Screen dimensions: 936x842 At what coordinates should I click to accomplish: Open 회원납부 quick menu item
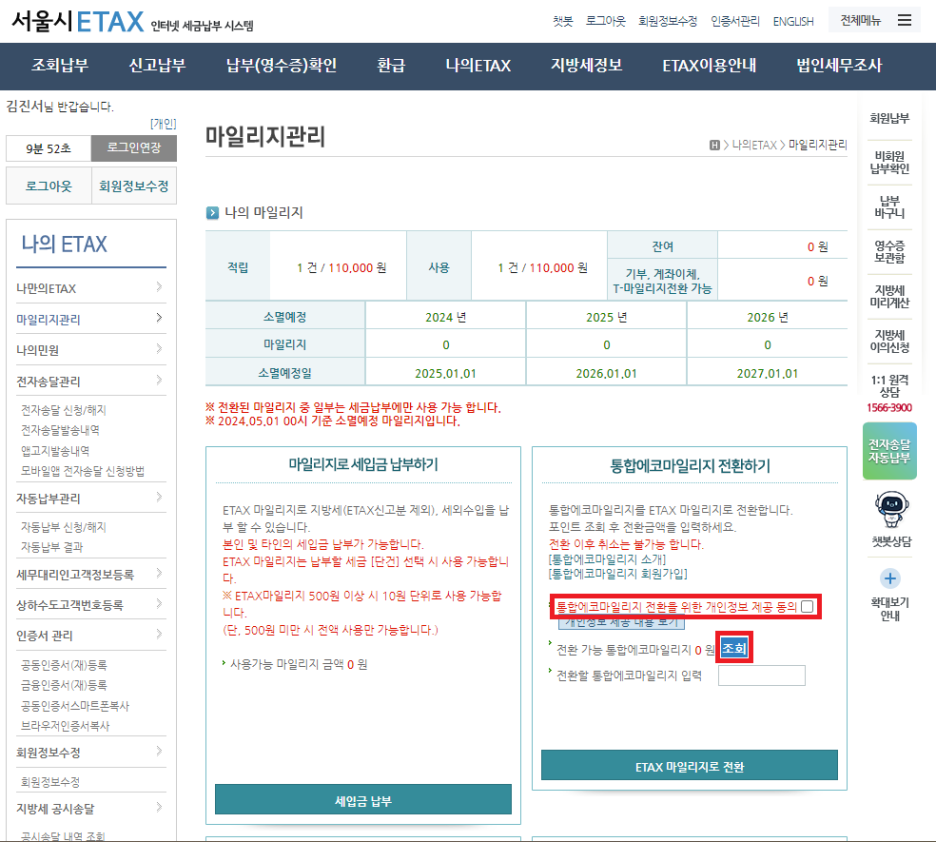pos(889,118)
